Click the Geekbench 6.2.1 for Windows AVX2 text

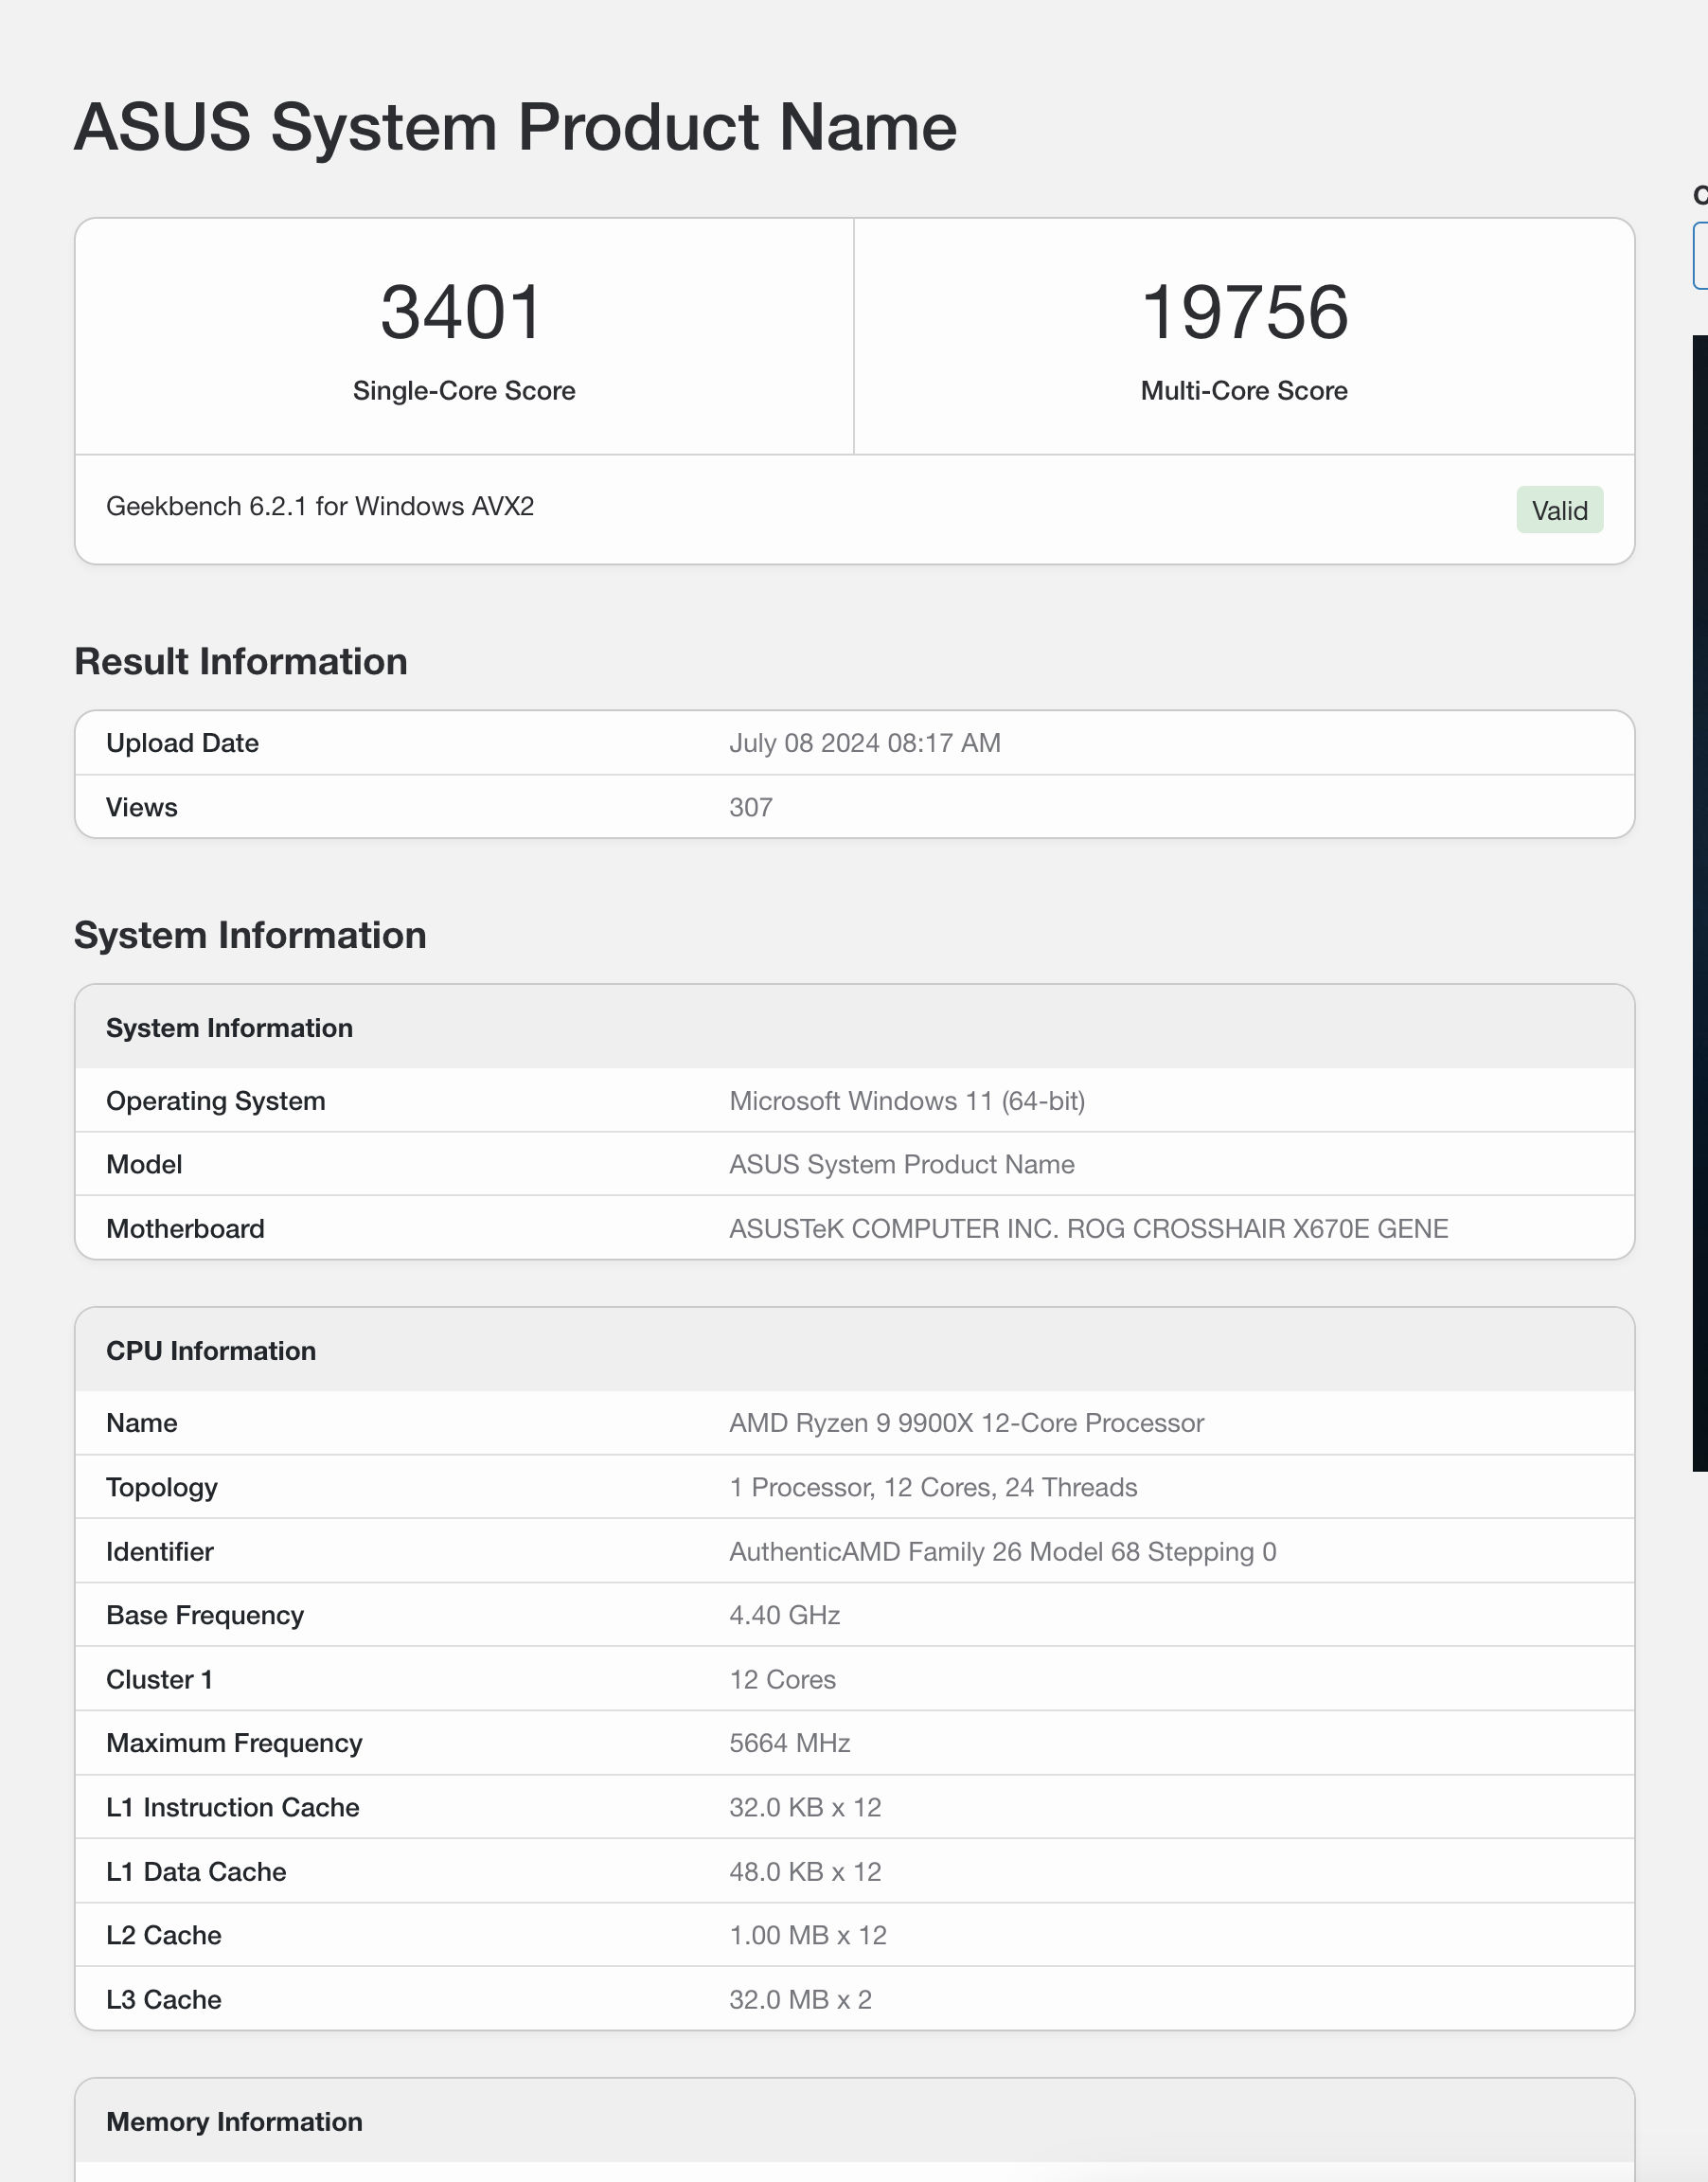(320, 506)
